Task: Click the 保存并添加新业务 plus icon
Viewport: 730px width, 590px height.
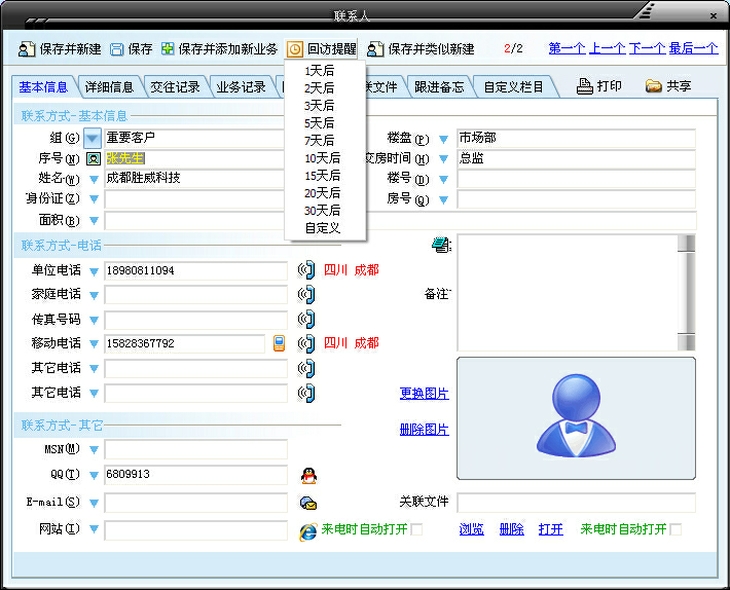Action: pos(168,48)
